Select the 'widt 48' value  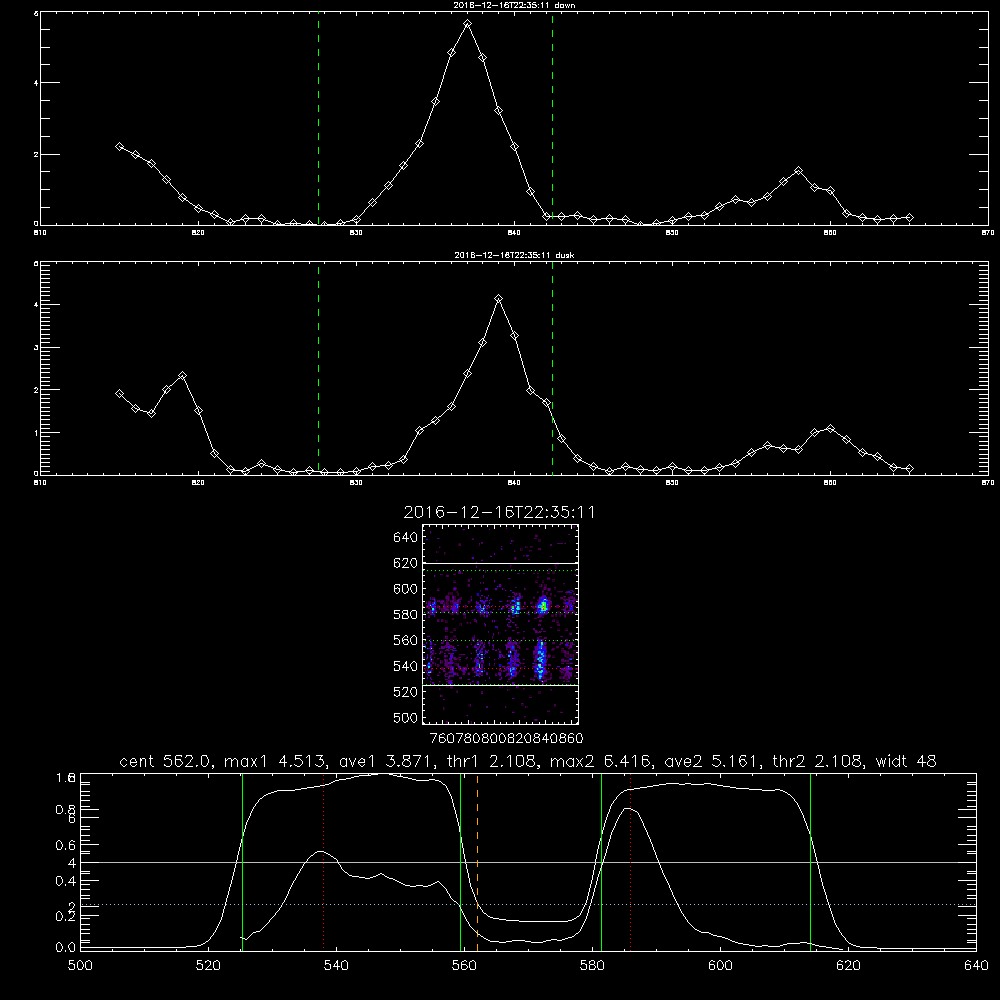coord(906,761)
